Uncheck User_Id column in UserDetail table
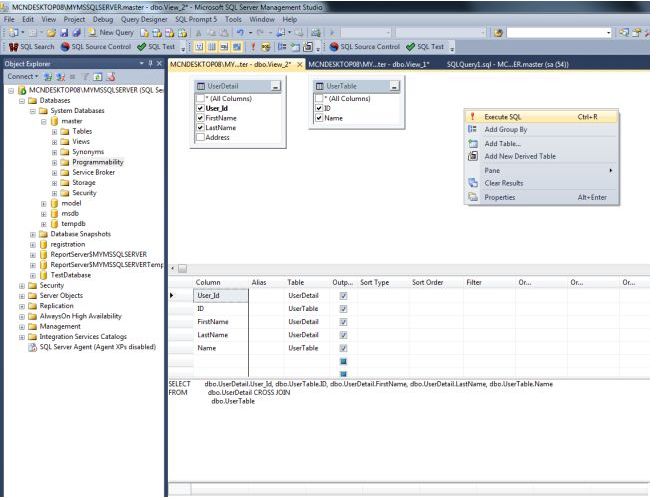The width and height of the screenshot is (656, 500). point(200,108)
